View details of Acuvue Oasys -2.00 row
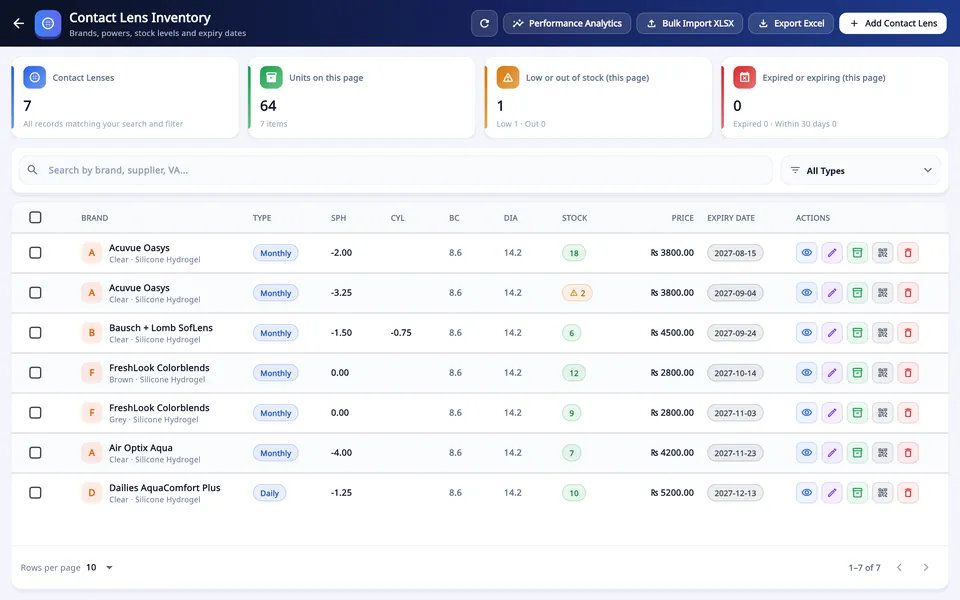Image resolution: width=960 pixels, height=600 pixels. pos(807,253)
